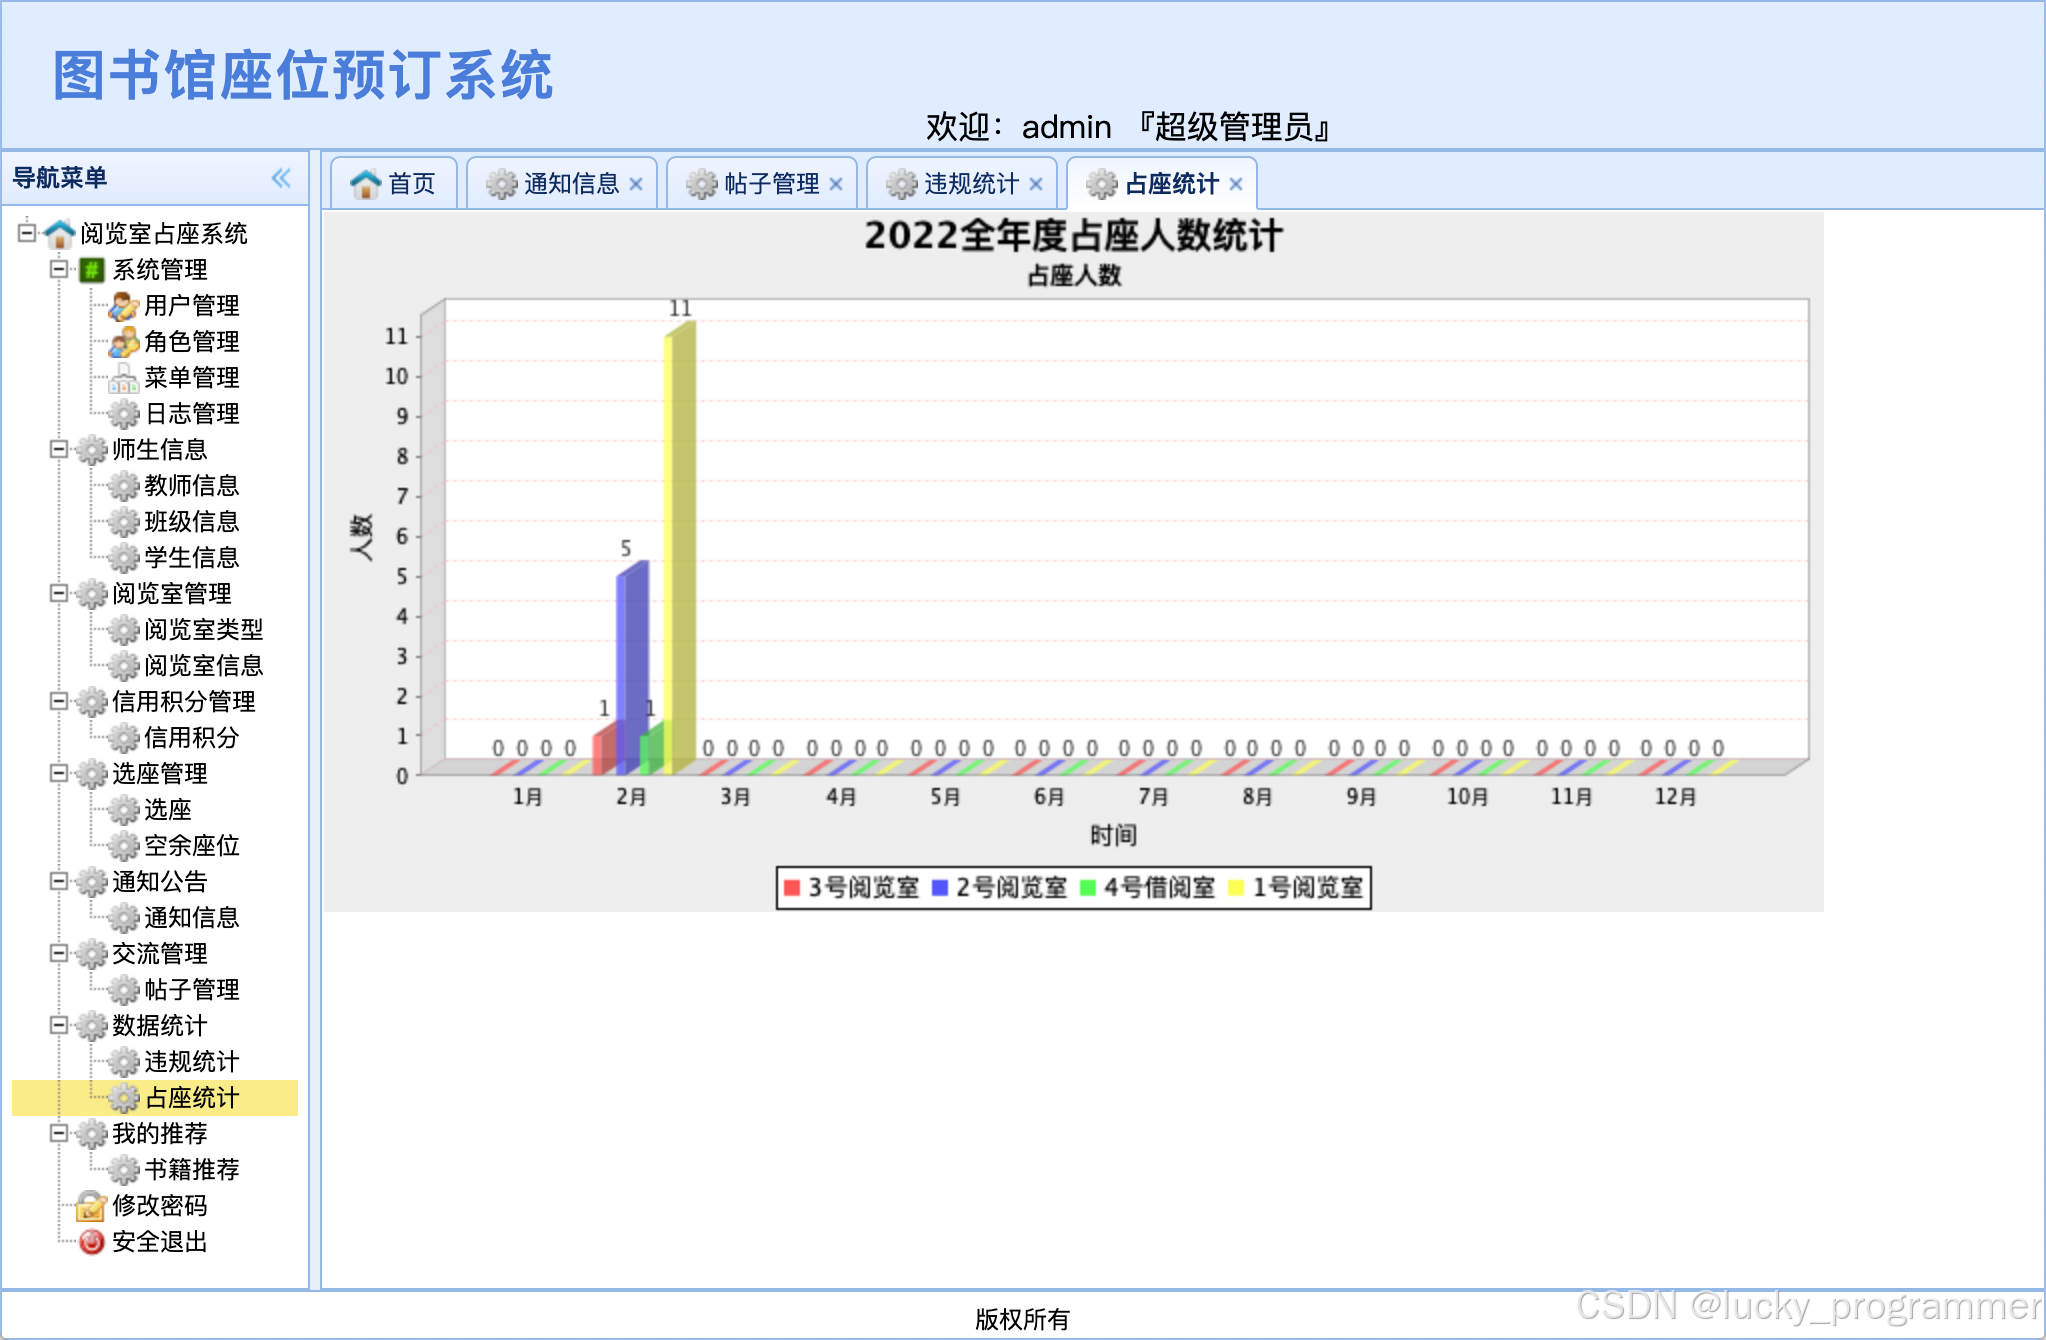Switch to the notification info tab
The height and width of the screenshot is (1340, 2046).
point(569,184)
